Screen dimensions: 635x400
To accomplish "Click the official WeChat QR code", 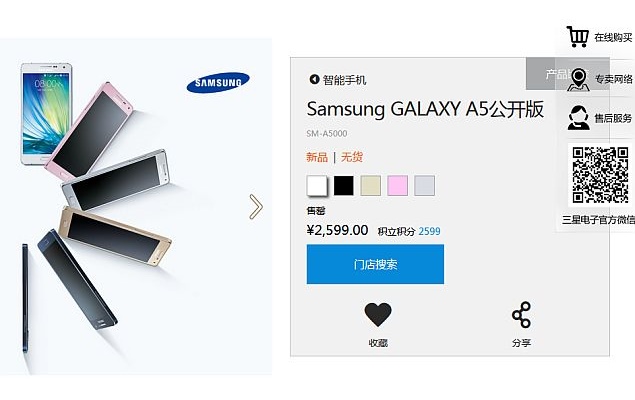I will (599, 175).
